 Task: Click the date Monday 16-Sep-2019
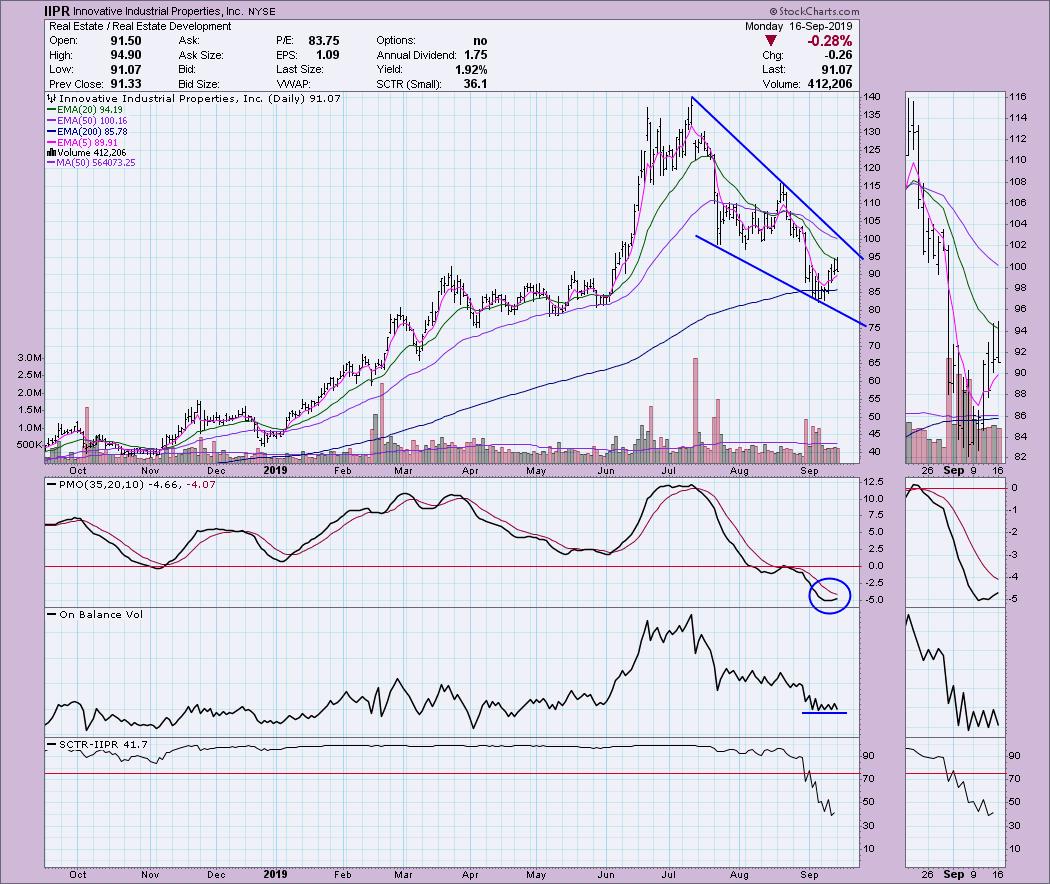point(799,26)
